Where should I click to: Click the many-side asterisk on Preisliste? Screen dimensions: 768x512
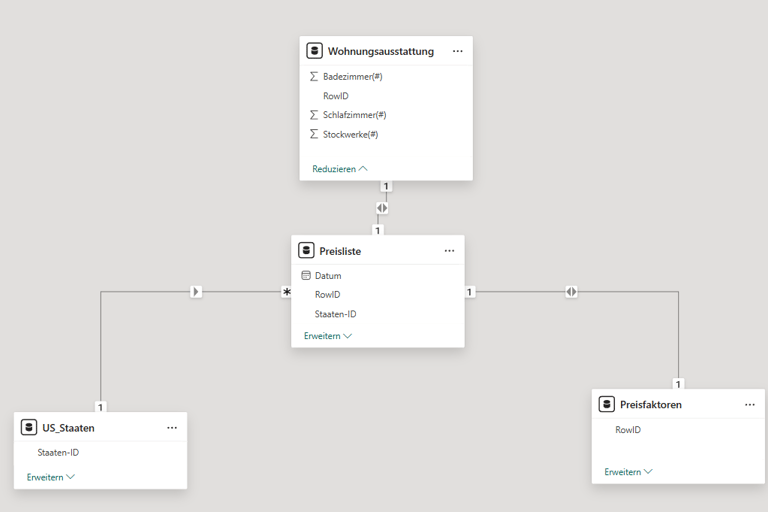(287, 292)
